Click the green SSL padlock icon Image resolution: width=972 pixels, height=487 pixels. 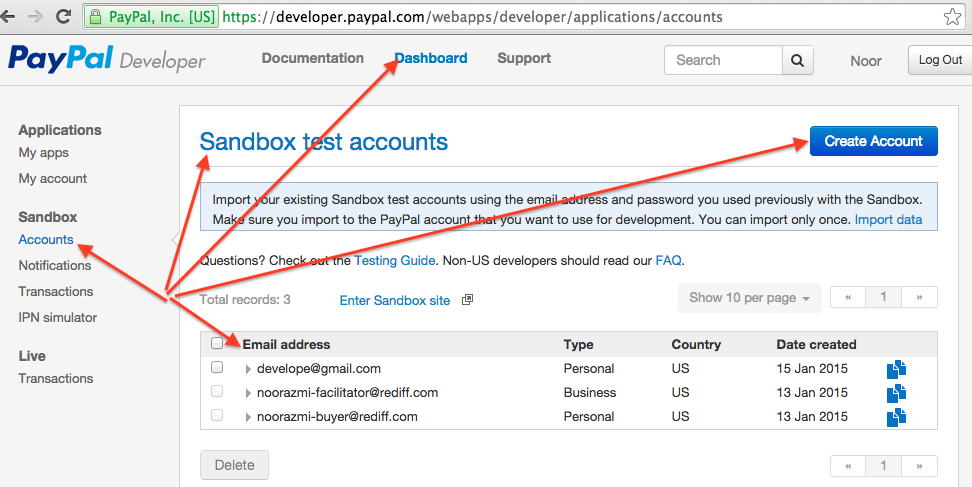point(95,17)
